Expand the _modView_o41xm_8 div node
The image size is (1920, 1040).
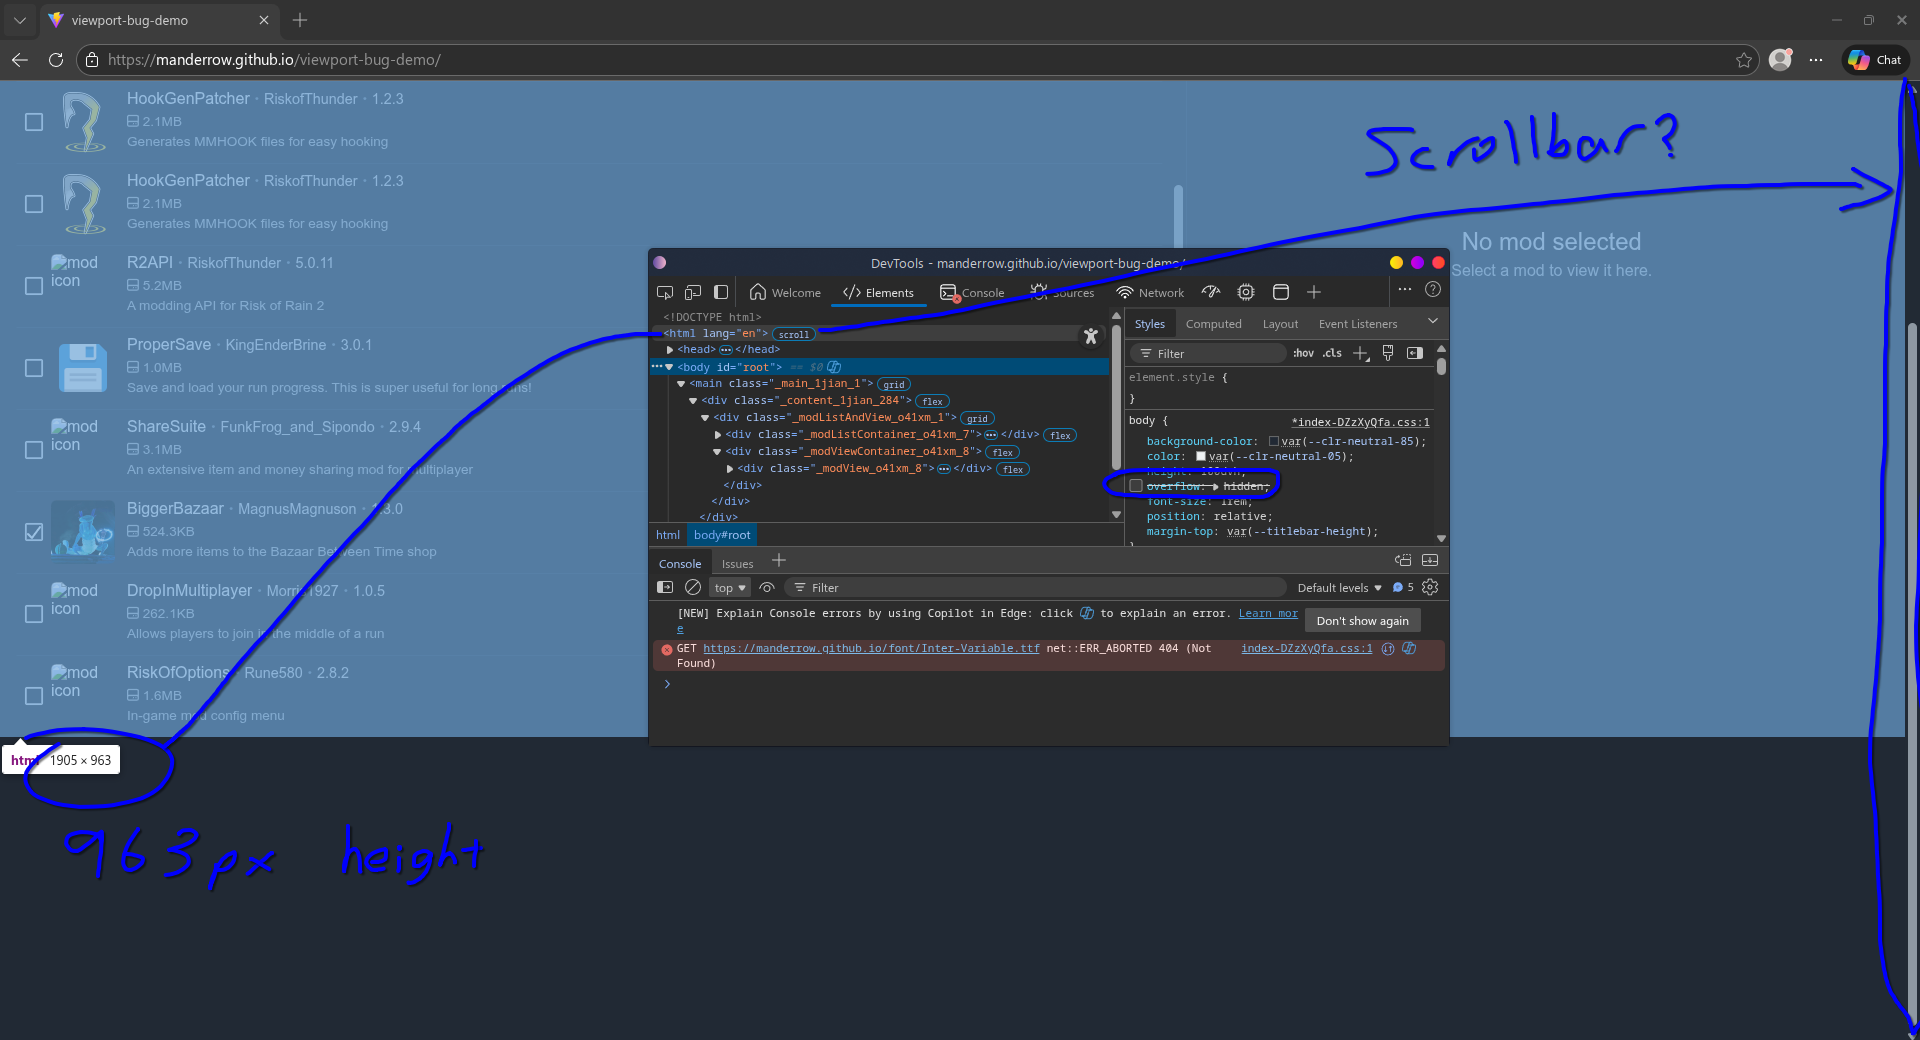click(730, 469)
